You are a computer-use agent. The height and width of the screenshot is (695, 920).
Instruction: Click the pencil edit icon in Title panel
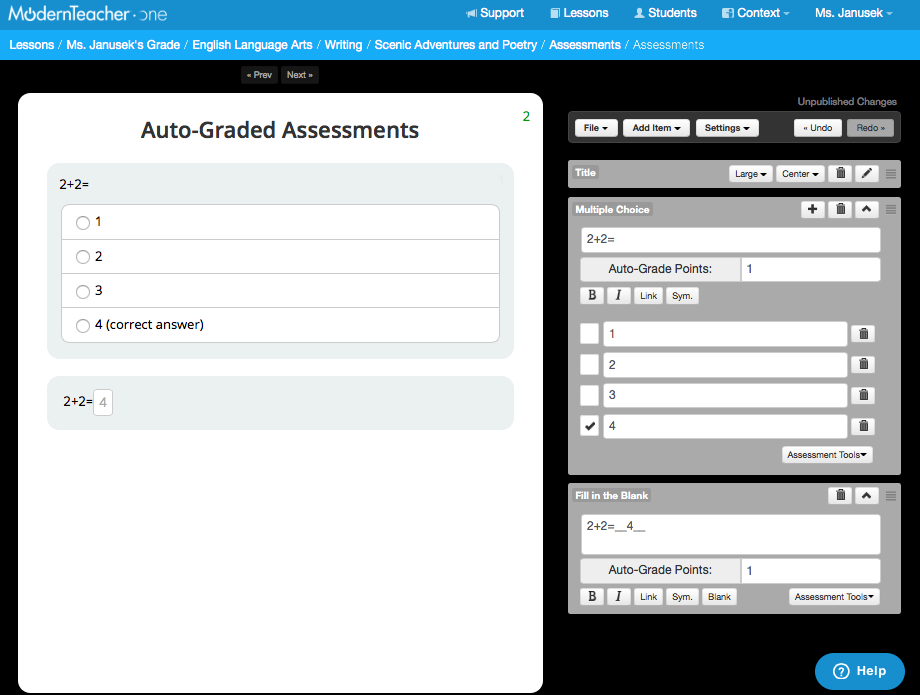[x=867, y=174]
